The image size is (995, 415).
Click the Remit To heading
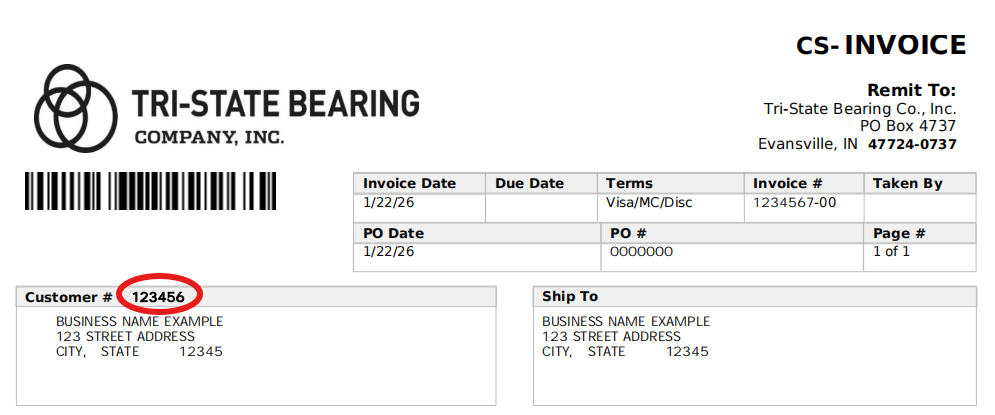point(911,90)
